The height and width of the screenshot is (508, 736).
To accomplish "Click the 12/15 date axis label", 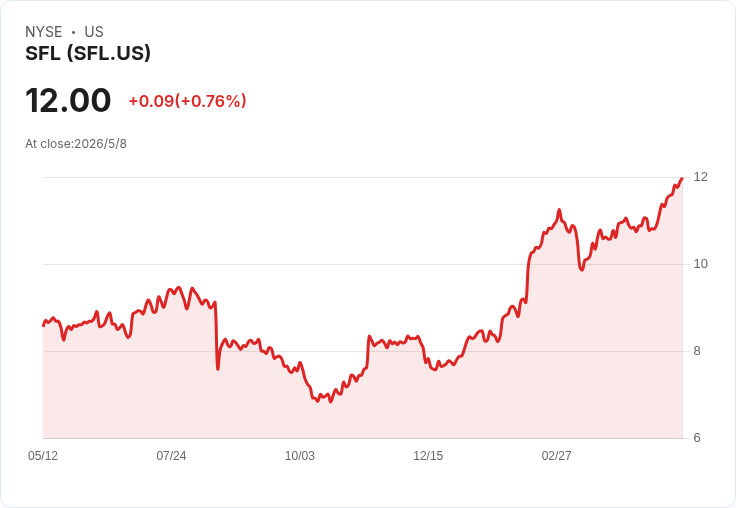I will click(x=428, y=455).
